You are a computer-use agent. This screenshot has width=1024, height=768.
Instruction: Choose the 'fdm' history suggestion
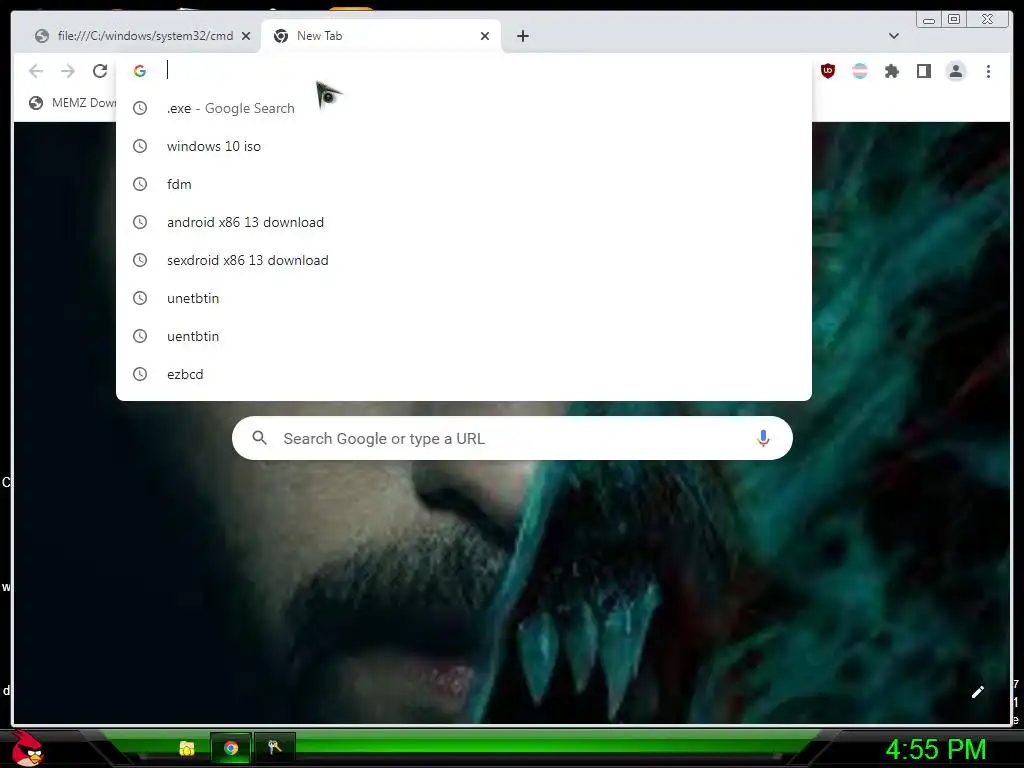tap(464, 184)
